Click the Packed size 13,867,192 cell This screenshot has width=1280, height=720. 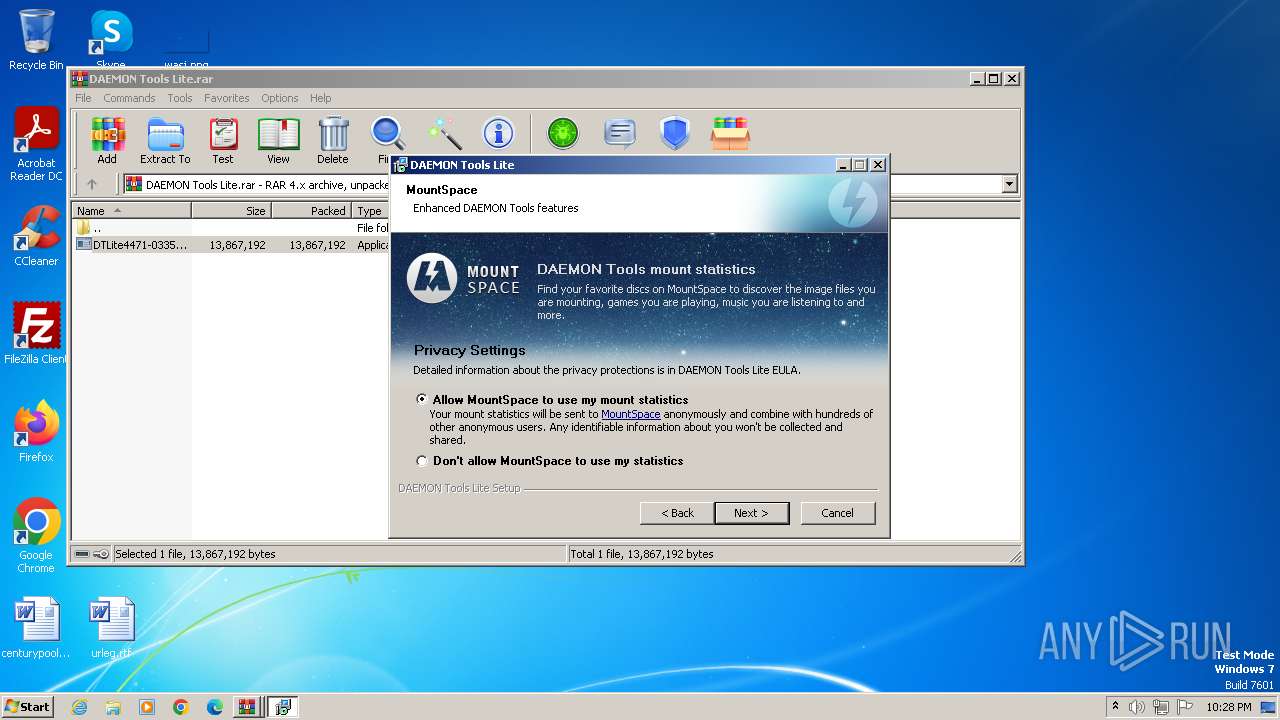tap(317, 244)
